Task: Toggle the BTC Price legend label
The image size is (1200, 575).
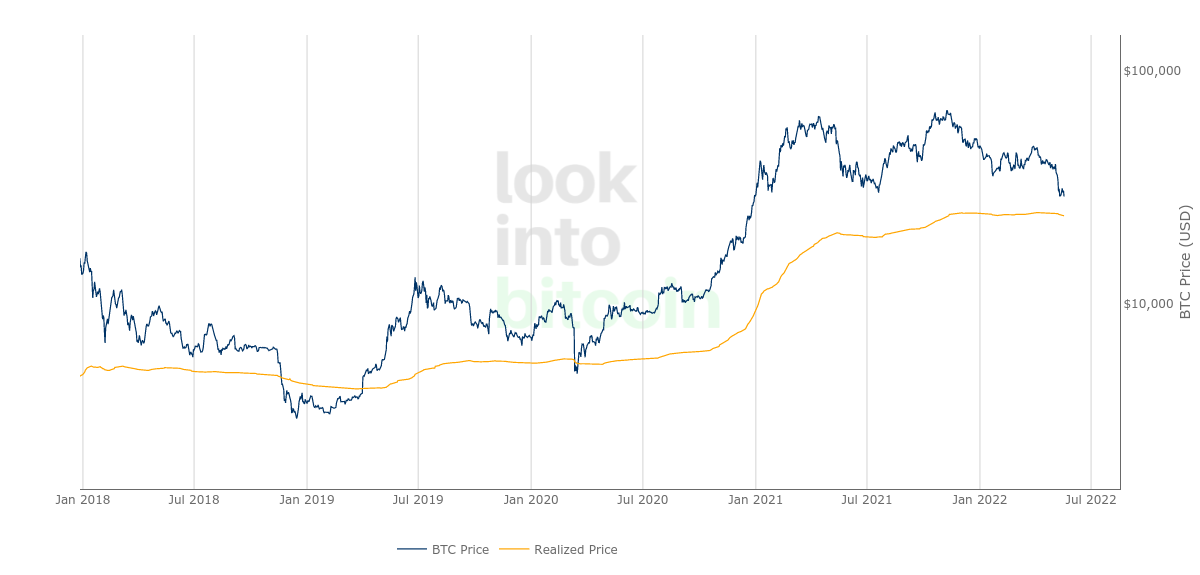Action: tap(460, 549)
